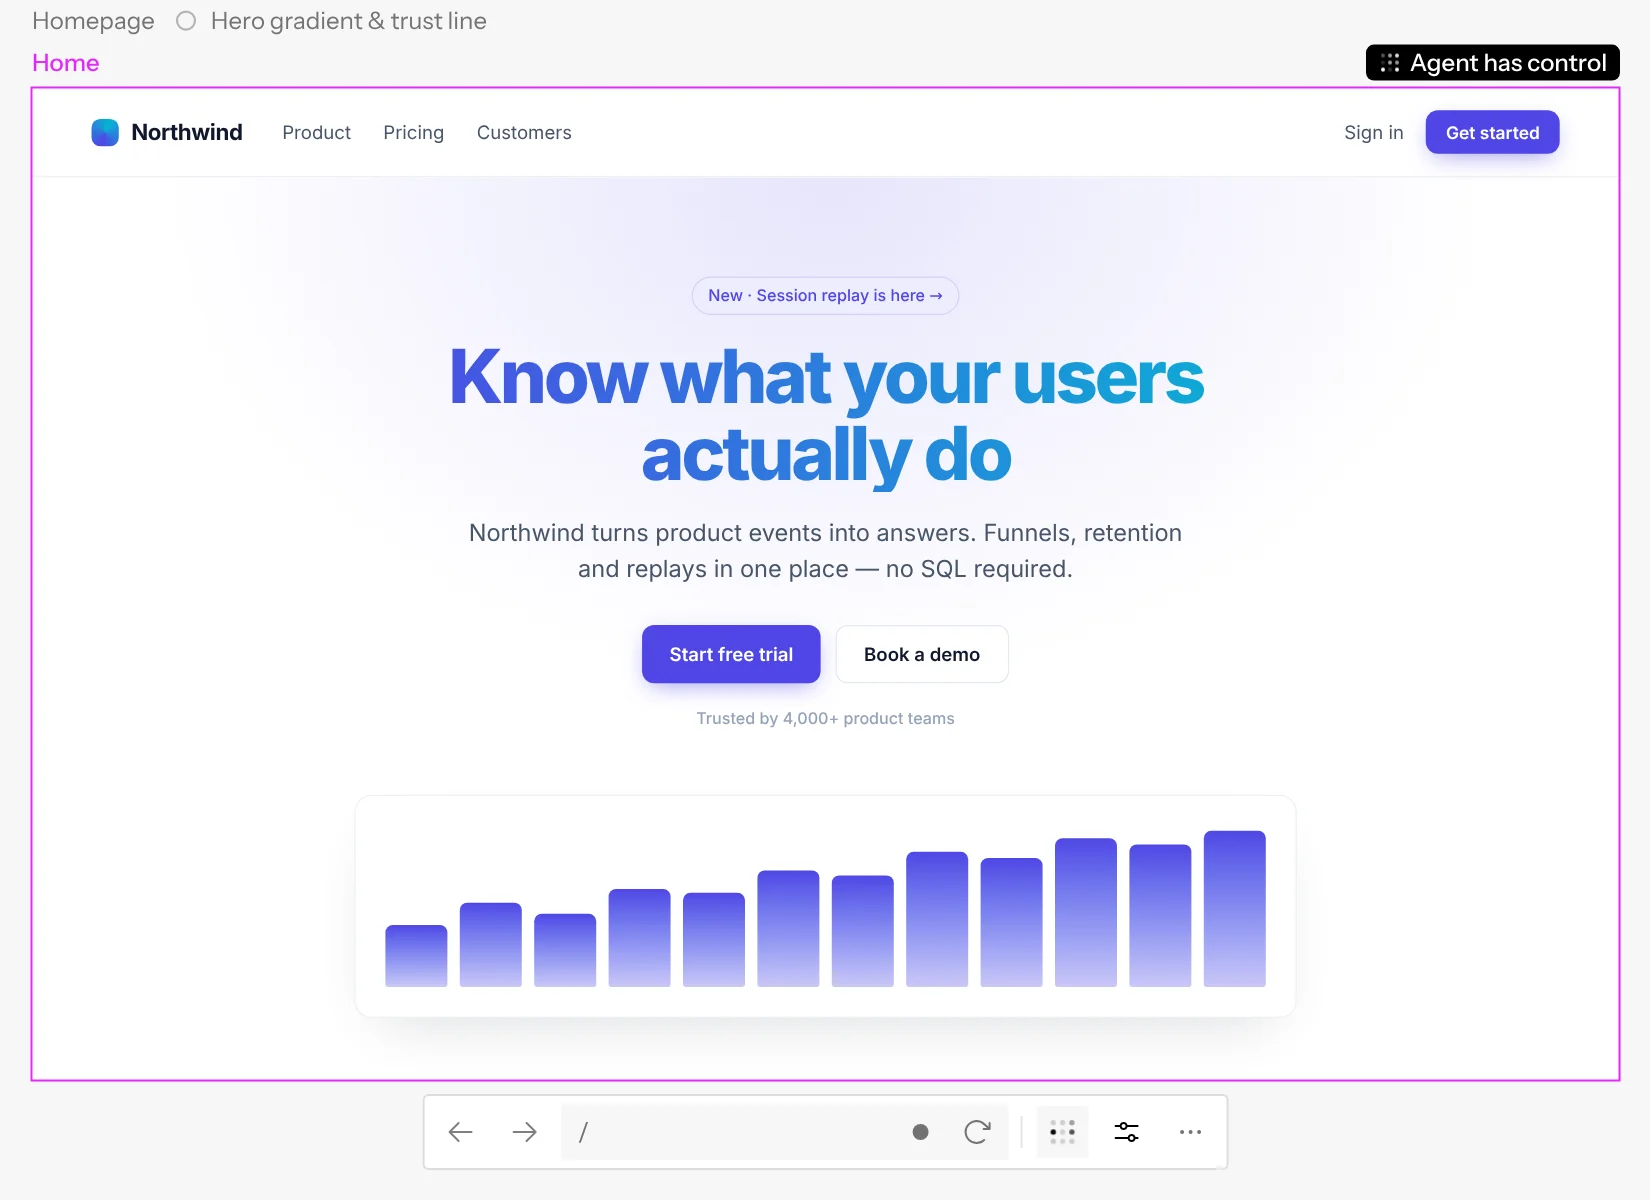Click the Northwind logo icon
The height and width of the screenshot is (1200, 1650).
click(105, 132)
